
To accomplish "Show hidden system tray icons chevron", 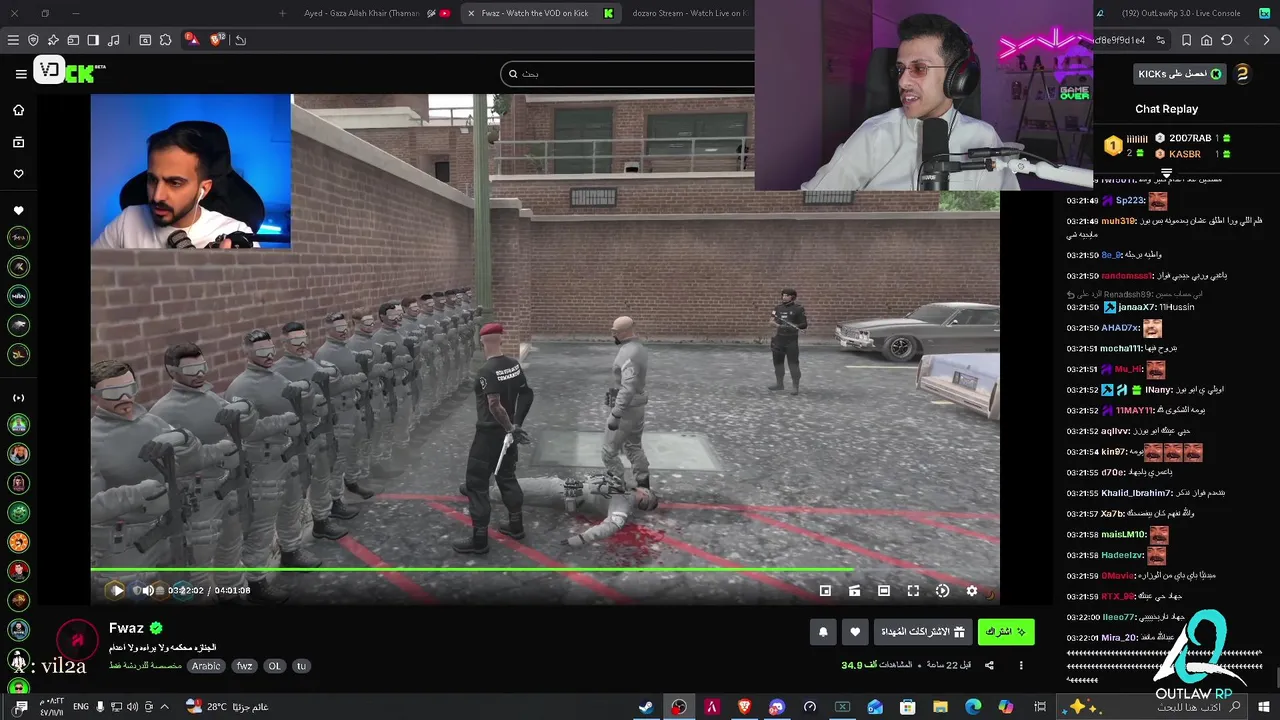I will (x=164, y=706).
